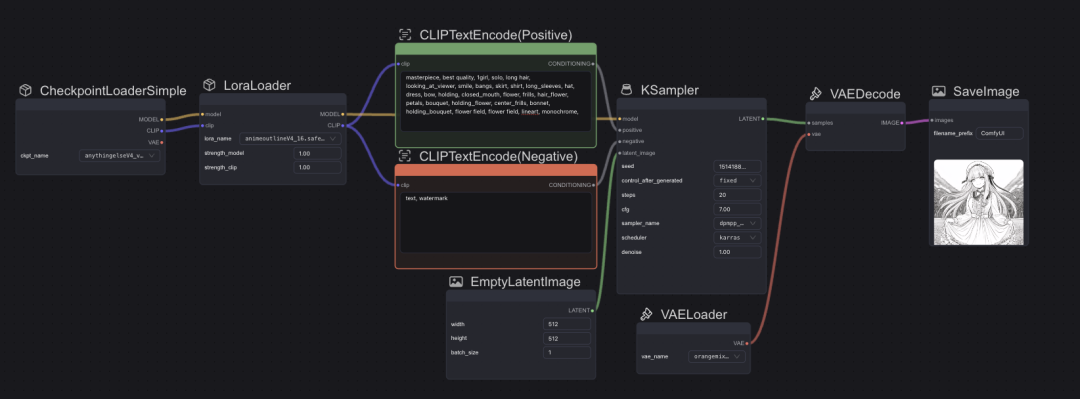Screen dimensions: 1080x399
Task: Click VAE output port on CheckpointLoaderSimple
Action: pos(161,142)
